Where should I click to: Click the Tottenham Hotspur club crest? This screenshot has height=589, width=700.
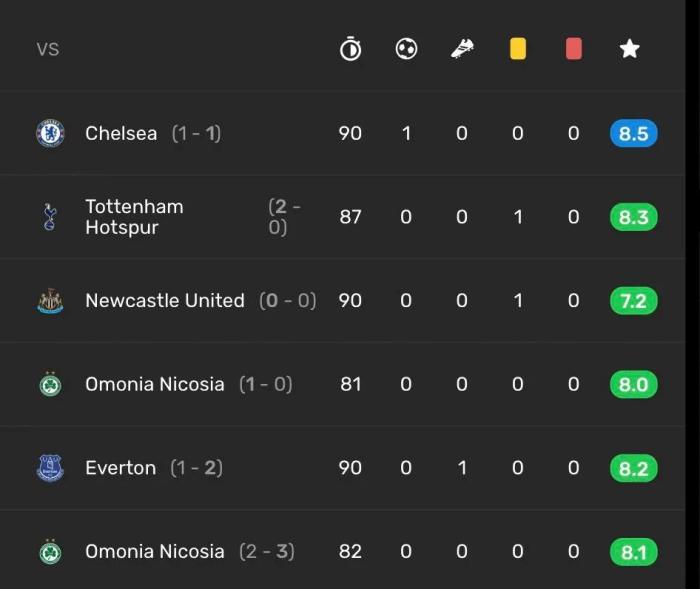pyautogui.click(x=50, y=217)
